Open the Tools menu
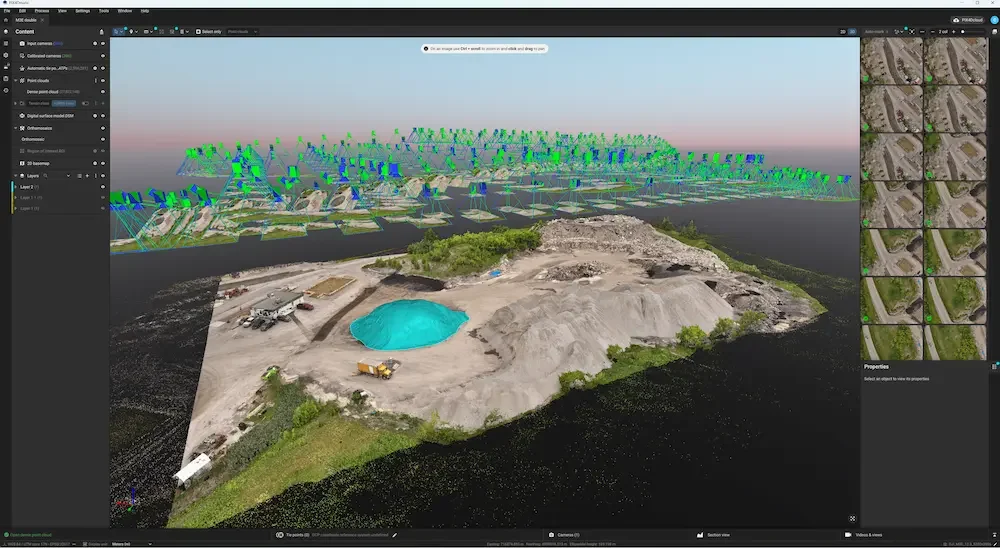The image size is (1000, 548). pos(104,11)
